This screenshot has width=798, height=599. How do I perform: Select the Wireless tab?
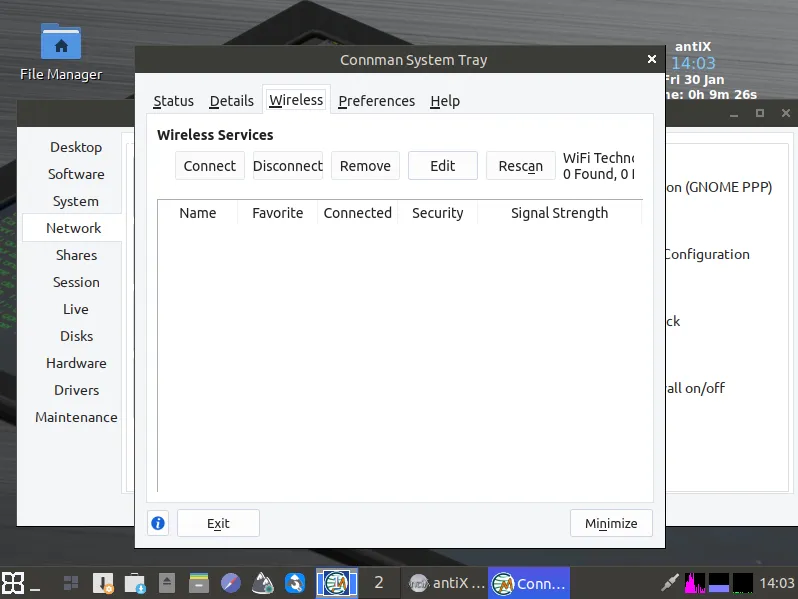click(x=296, y=100)
